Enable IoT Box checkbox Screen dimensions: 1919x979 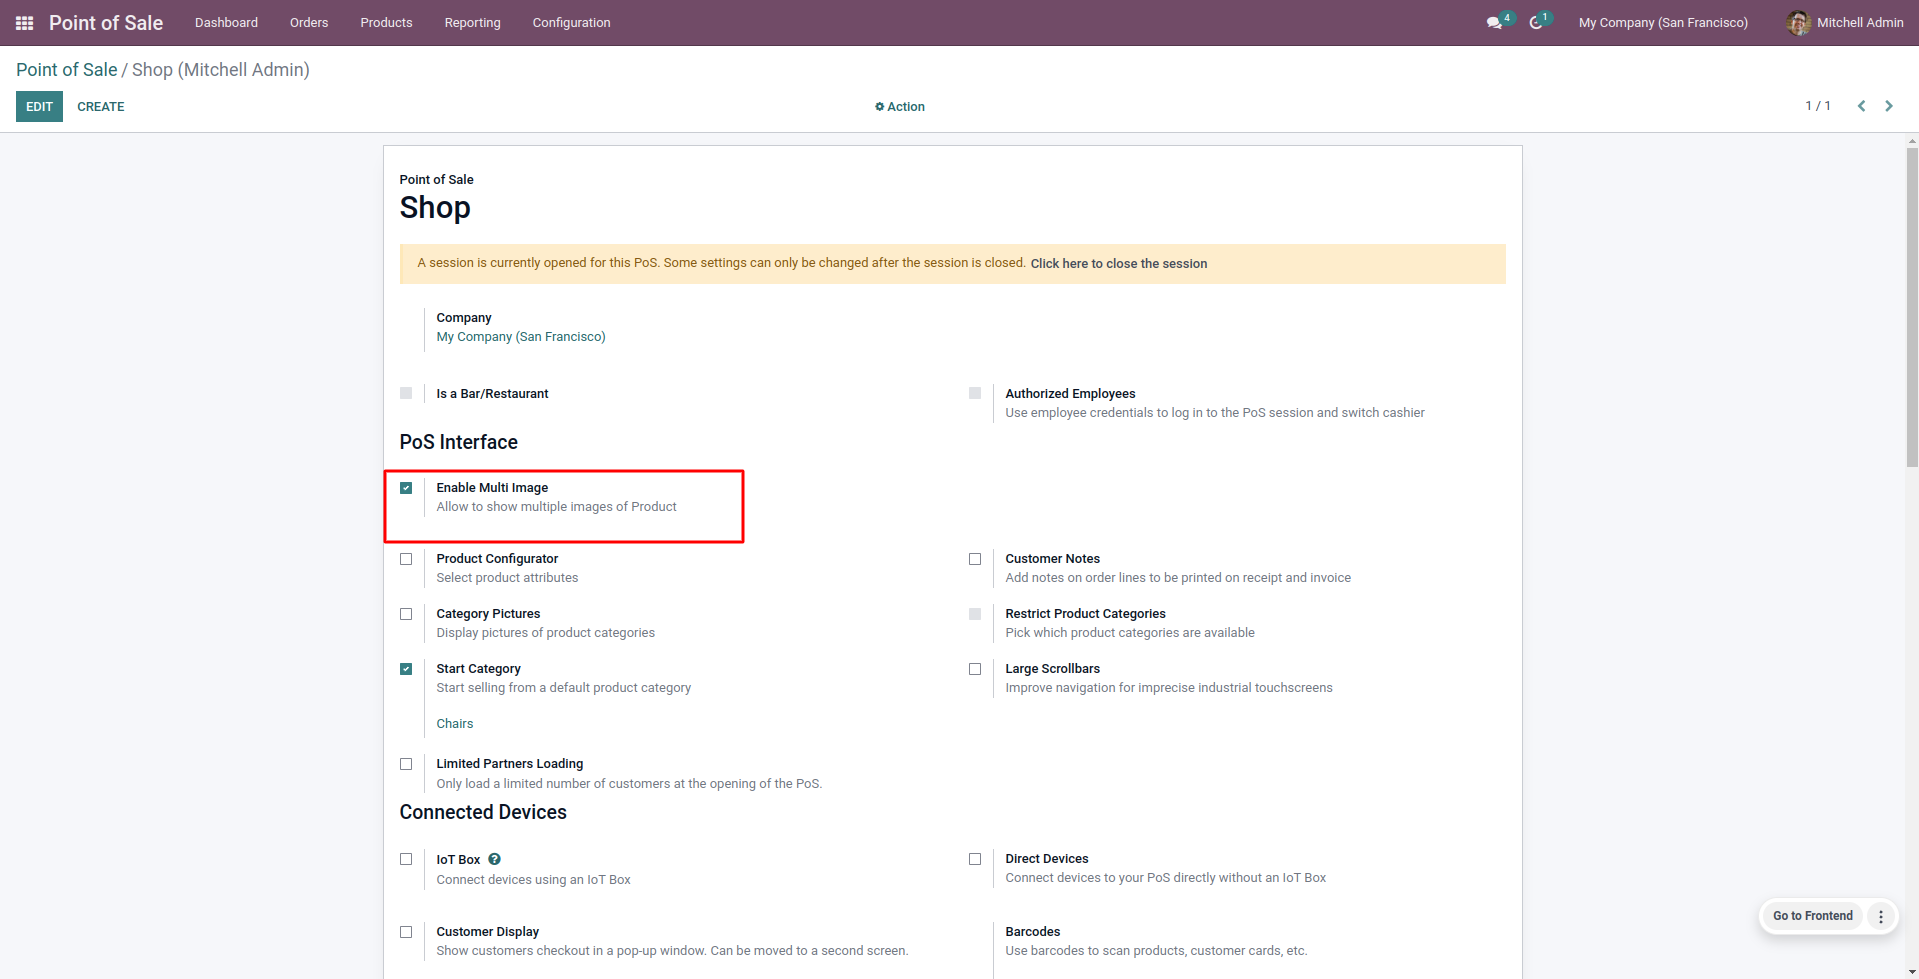click(406, 859)
